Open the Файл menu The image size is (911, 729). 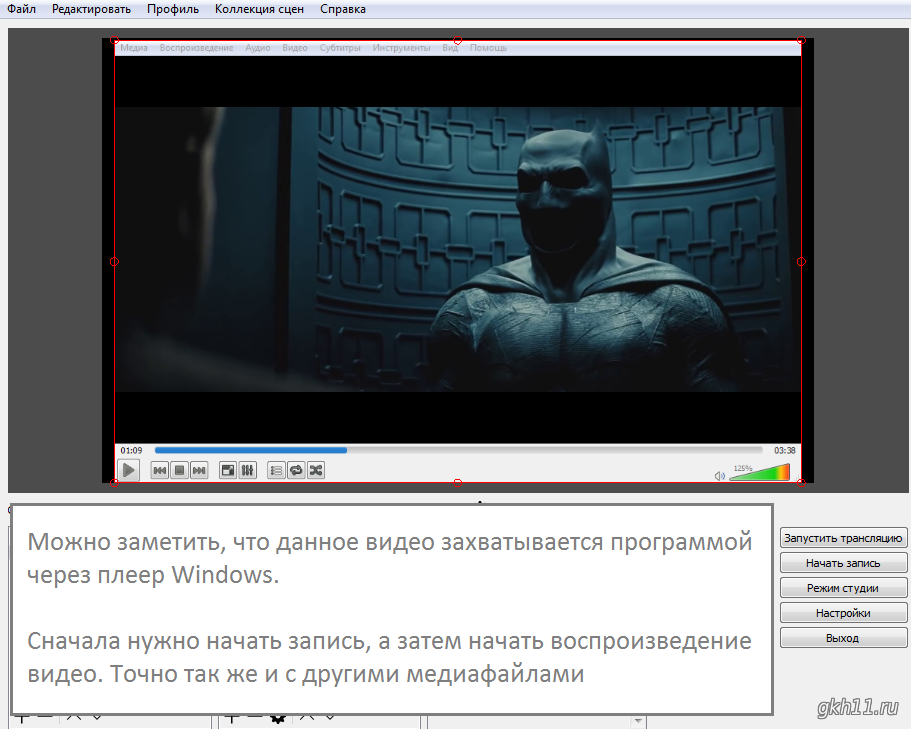pyautogui.click(x=21, y=9)
